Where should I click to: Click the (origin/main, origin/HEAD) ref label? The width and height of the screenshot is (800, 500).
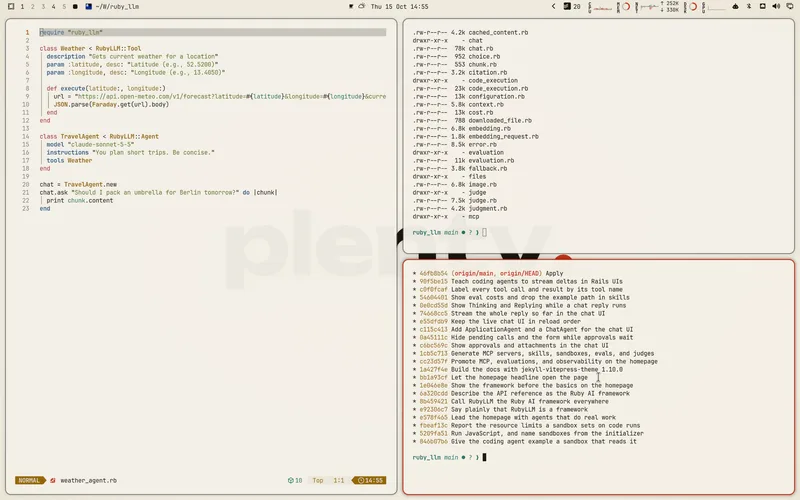click(496, 273)
